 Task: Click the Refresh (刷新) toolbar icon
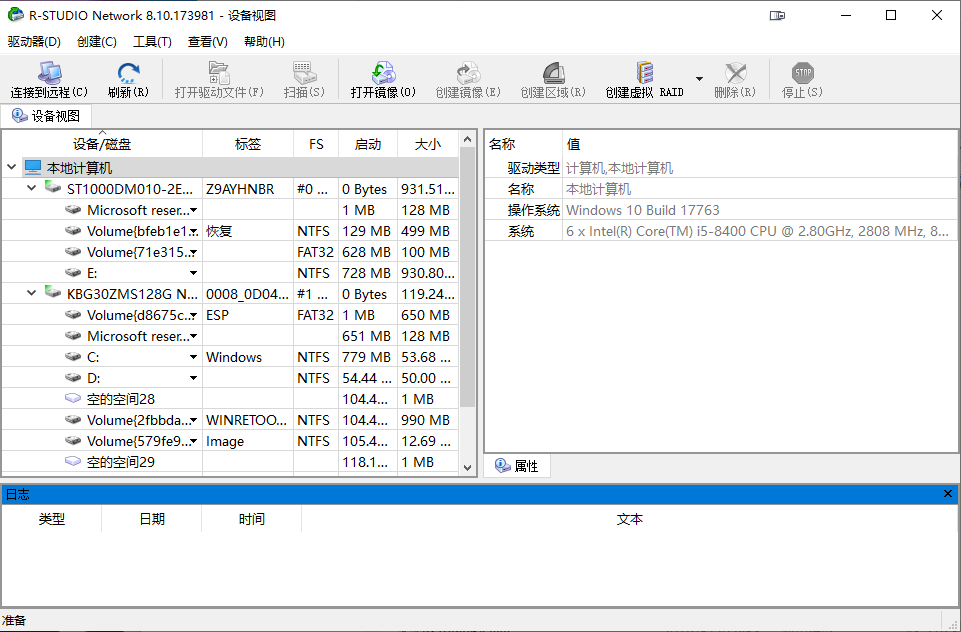128,73
